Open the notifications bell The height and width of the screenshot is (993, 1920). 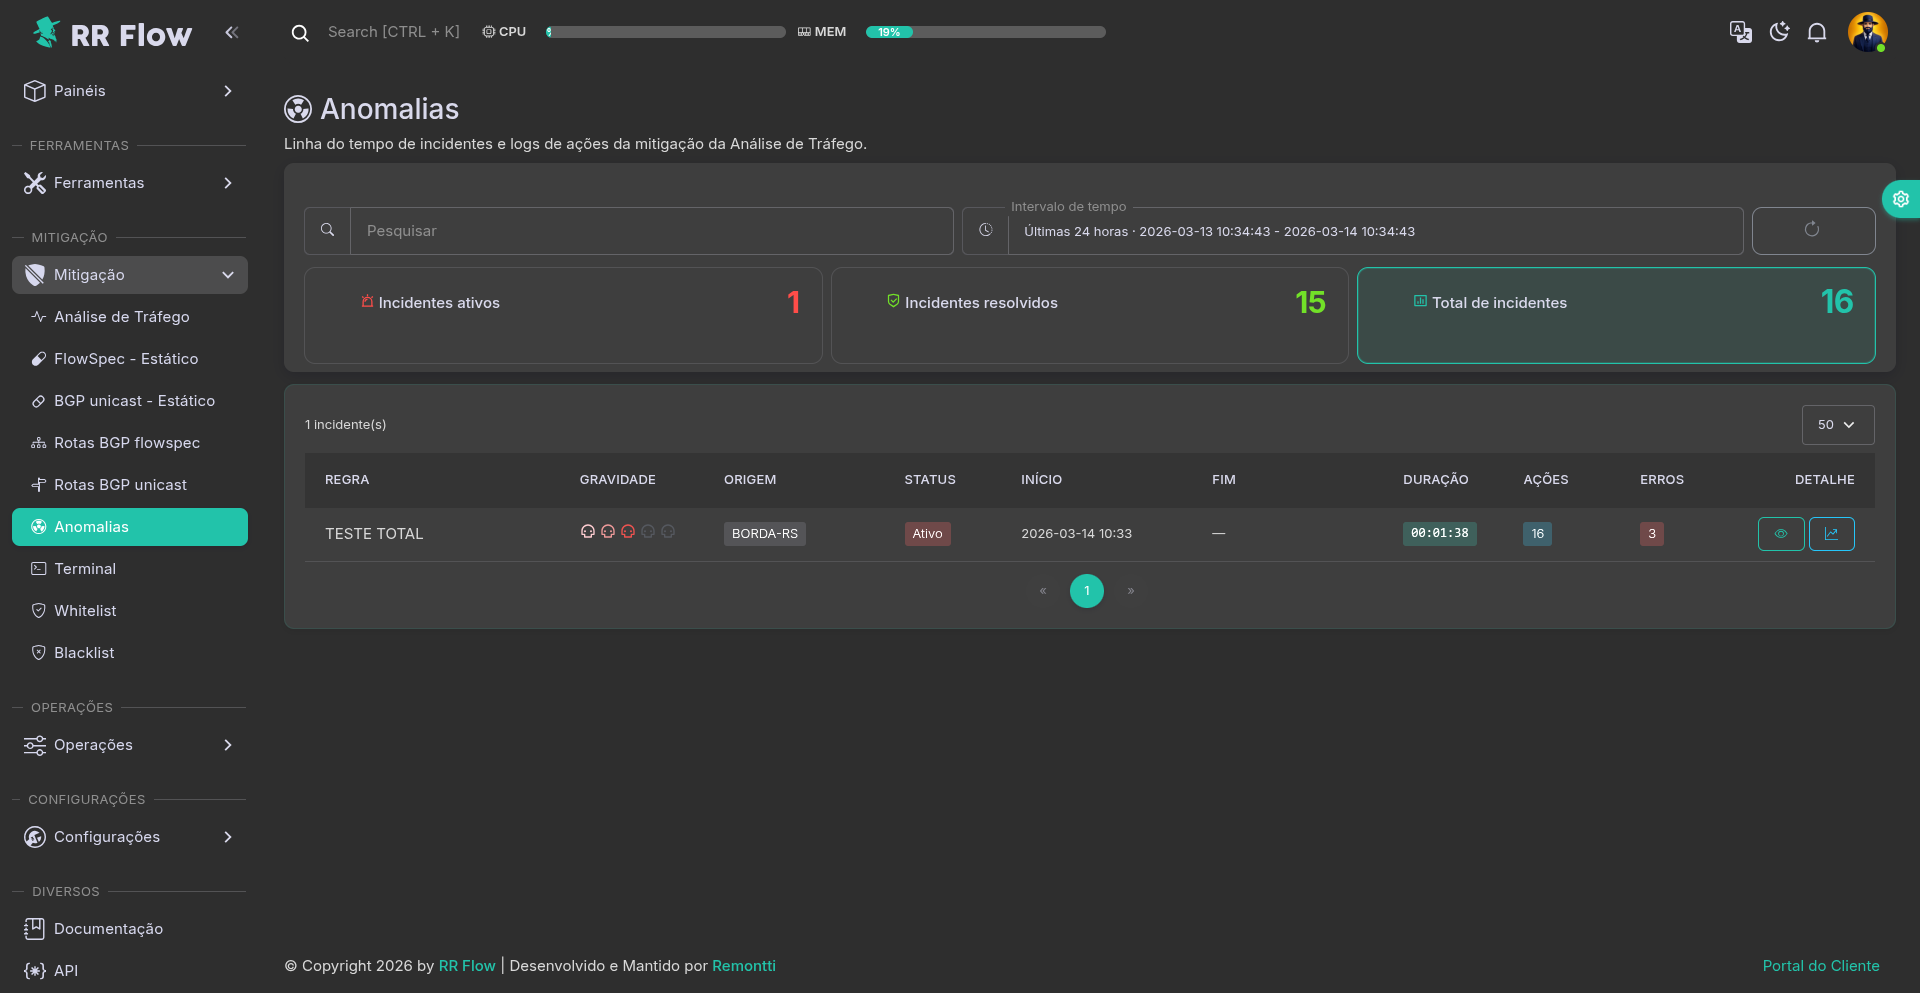click(x=1817, y=32)
